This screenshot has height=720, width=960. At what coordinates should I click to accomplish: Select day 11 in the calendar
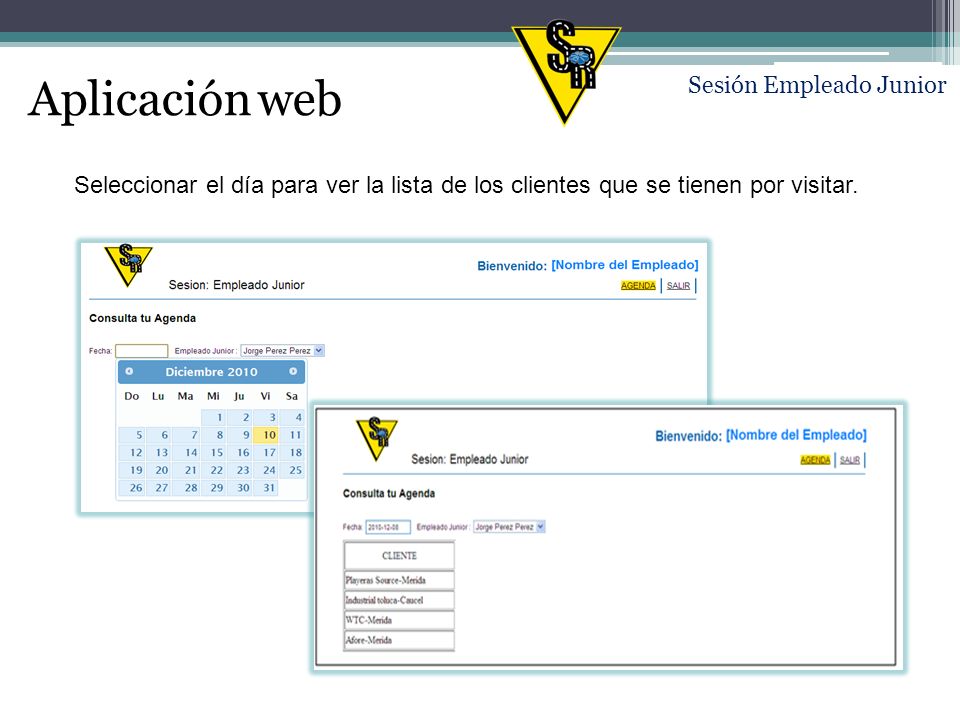[292, 435]
